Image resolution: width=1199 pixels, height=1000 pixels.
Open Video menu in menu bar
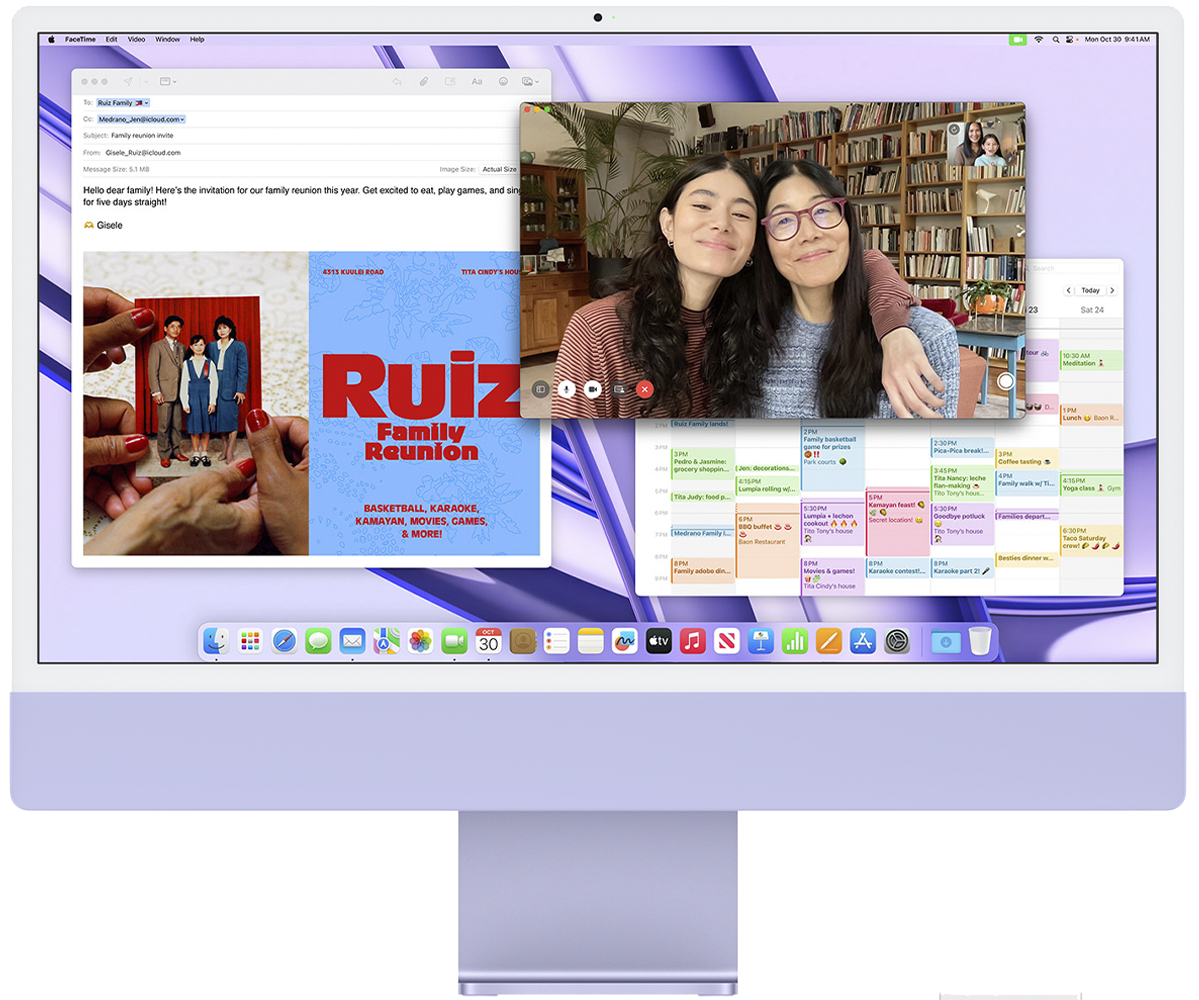click(136, 39)
